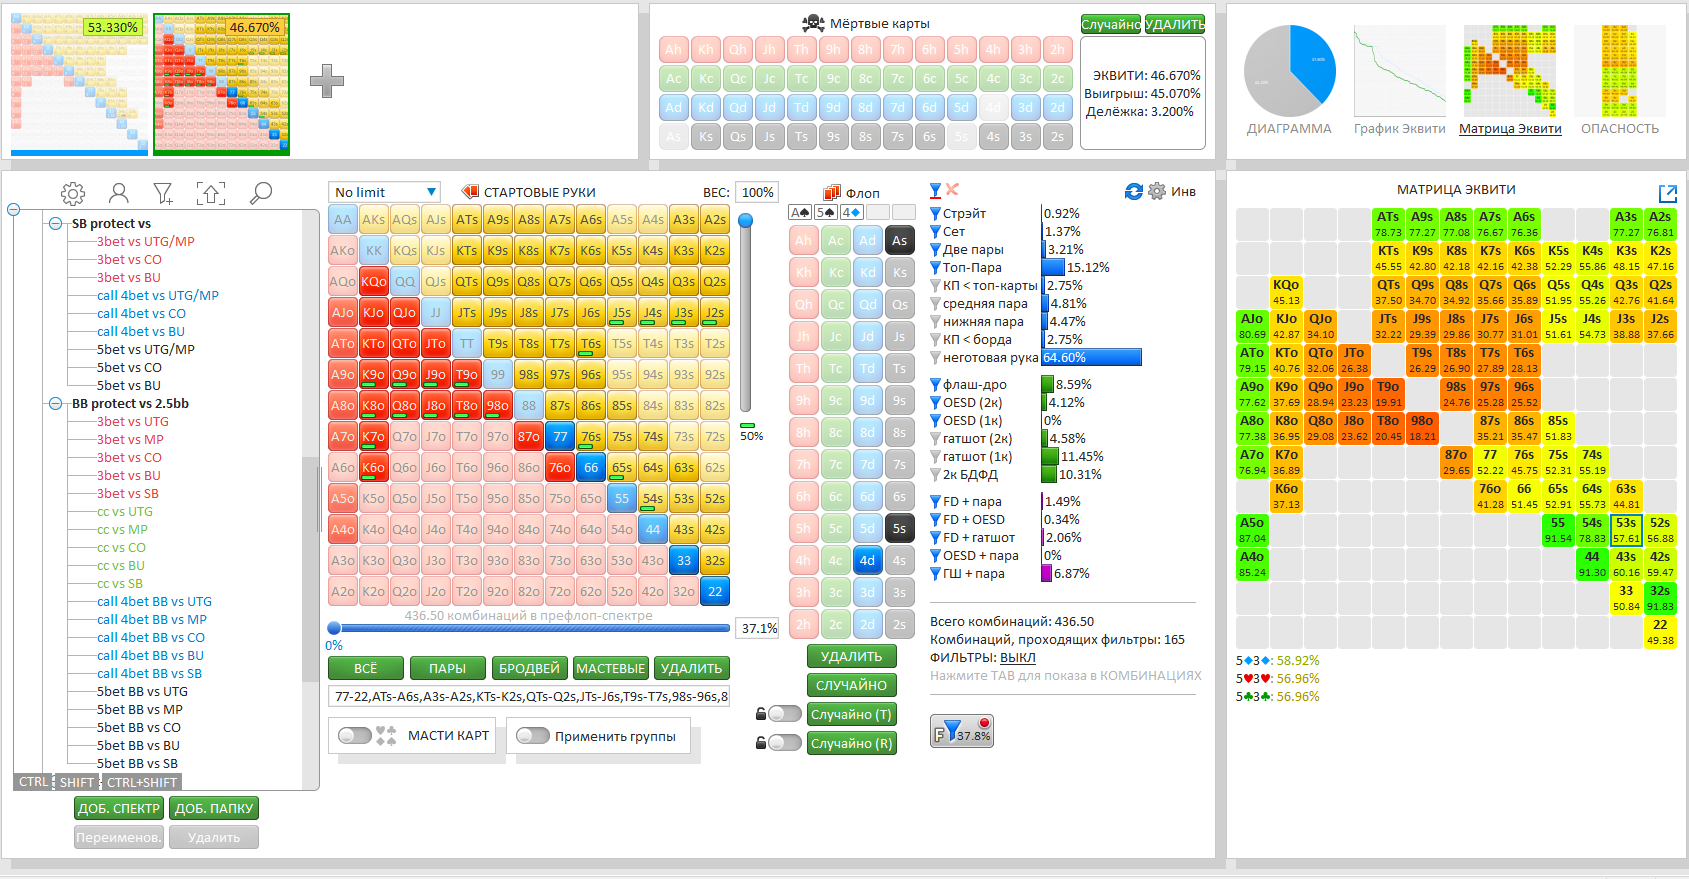Open statistics settings gear next to Инв
Viewport: 1689px width, 879px height.
click(x=1157, y=191)
